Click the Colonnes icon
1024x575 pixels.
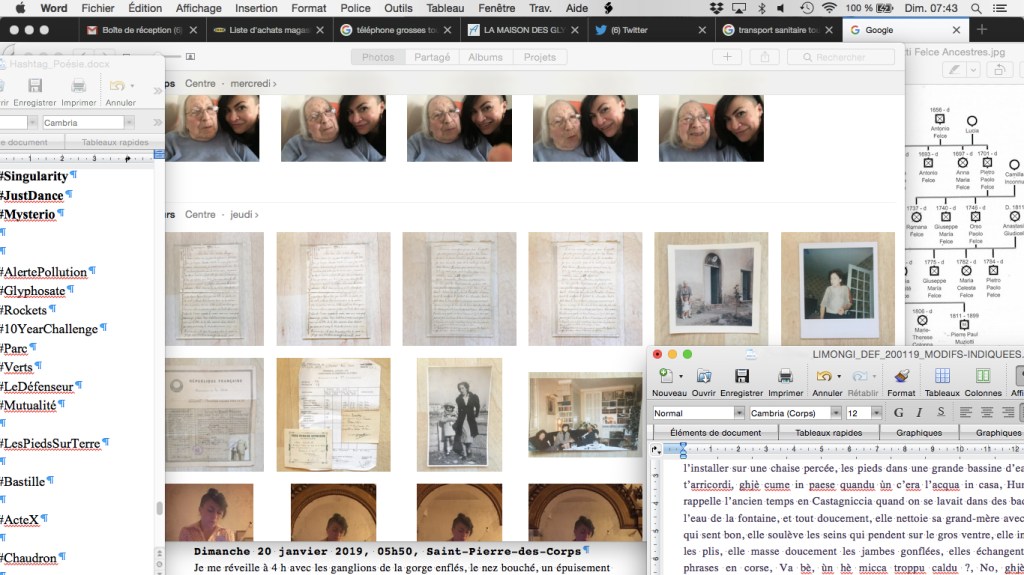point(982,377)
